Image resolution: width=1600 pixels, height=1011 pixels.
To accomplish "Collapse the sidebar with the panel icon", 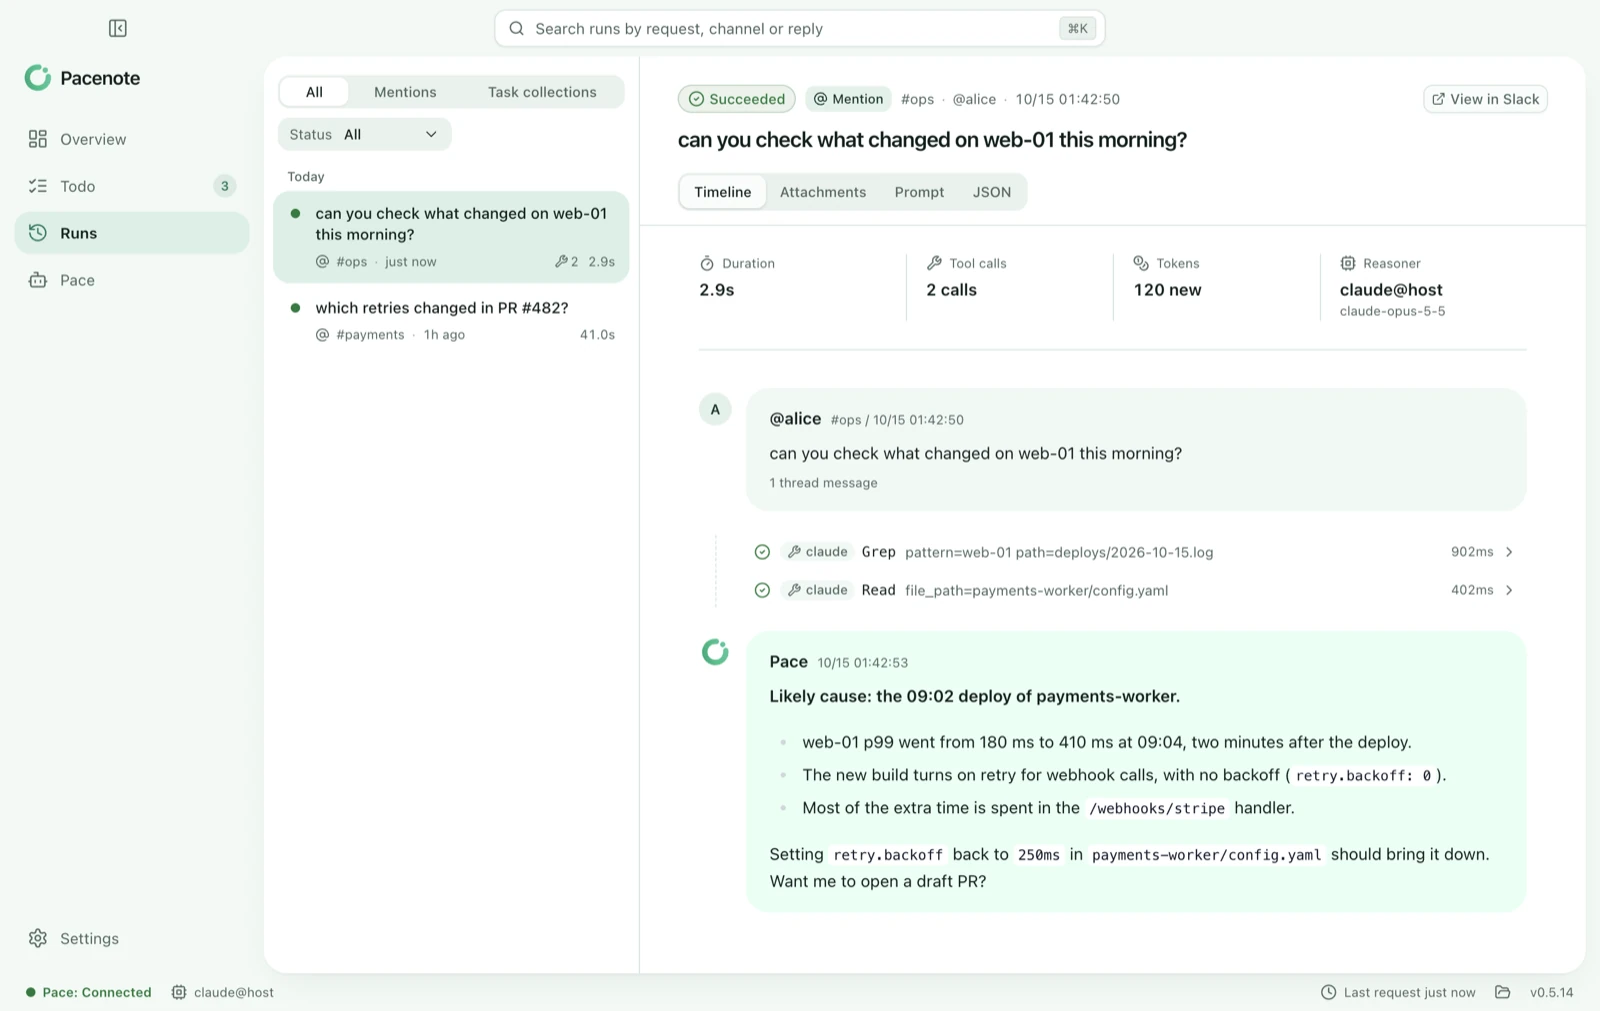I will (x=118, y=28).
